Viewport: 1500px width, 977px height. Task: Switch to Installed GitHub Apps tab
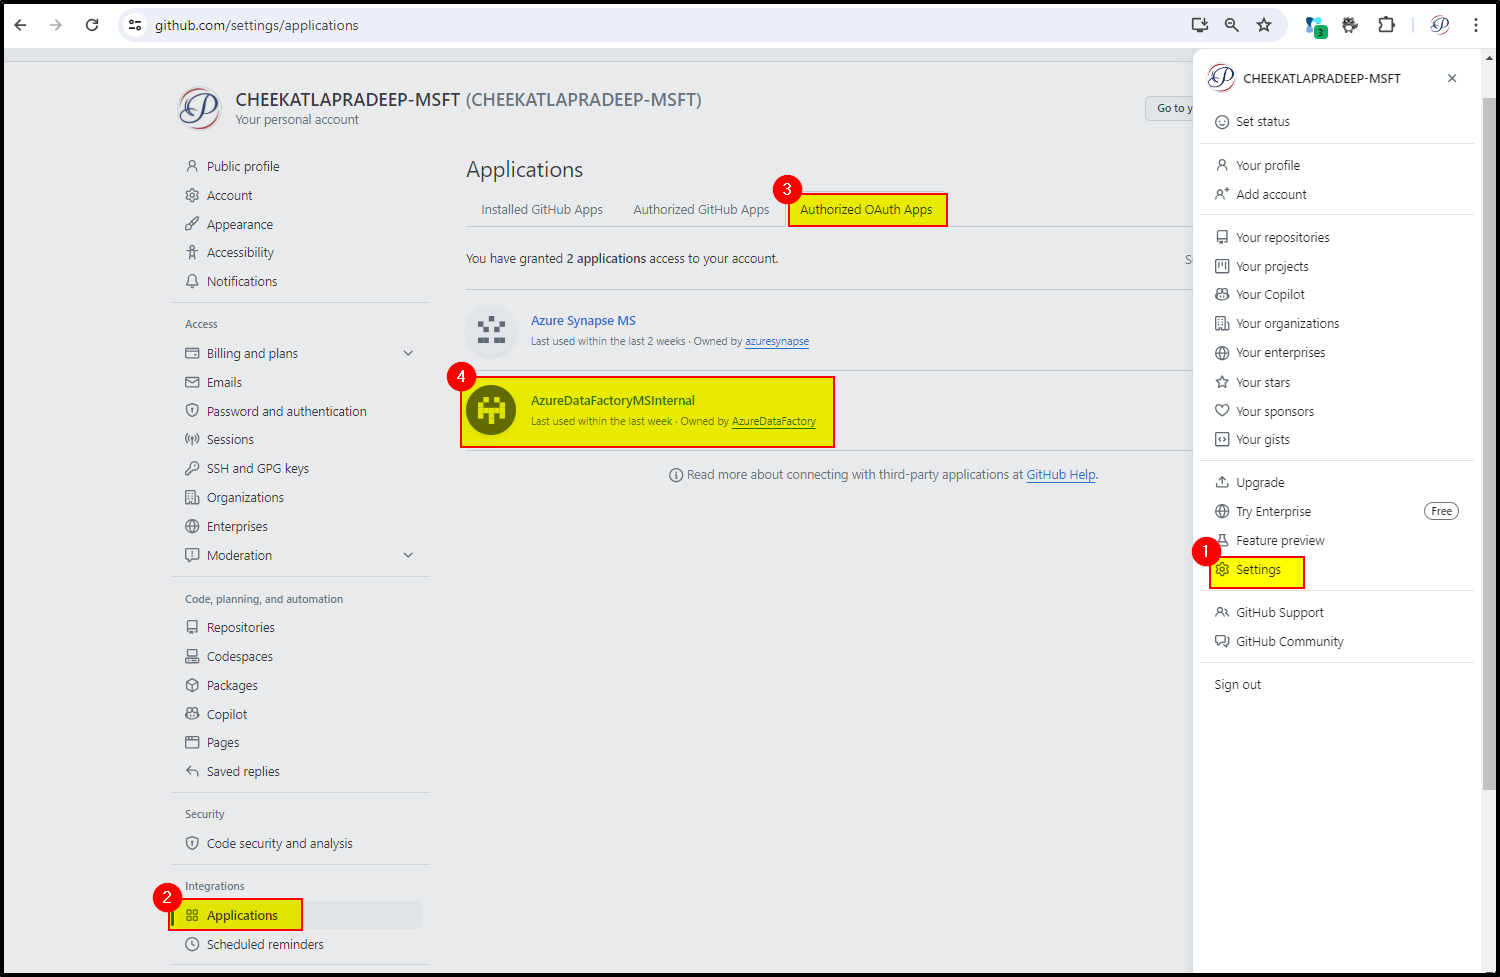[x=542, y=210]
